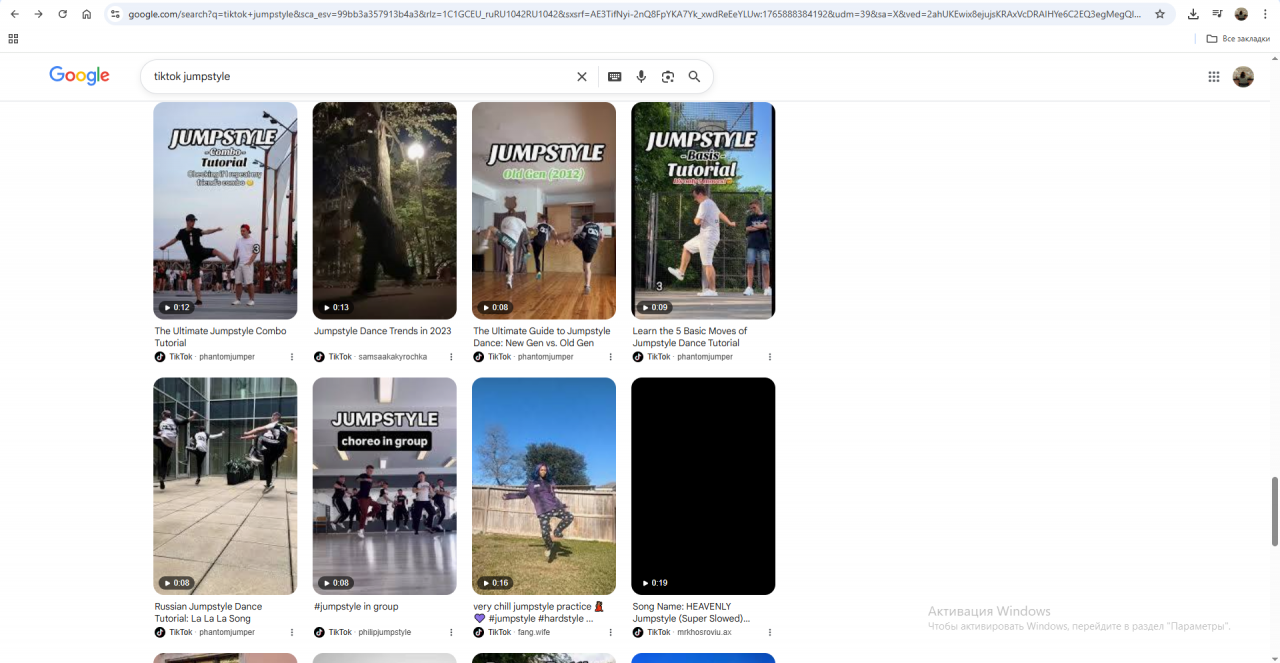Open the all bookmarks folder
Image resolution: width=1280 pixels, height=663 pixels.
click(x=1238, y=38)
